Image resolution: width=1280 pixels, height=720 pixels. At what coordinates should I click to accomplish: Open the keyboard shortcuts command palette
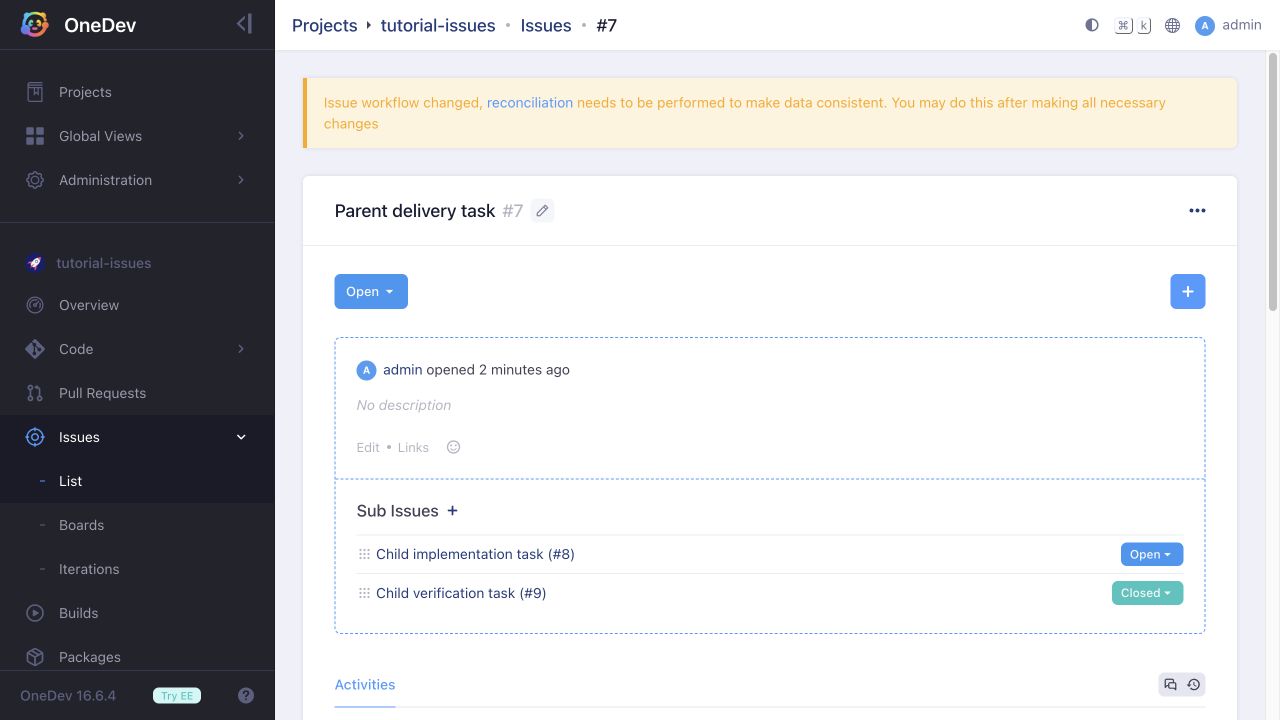1133,25
